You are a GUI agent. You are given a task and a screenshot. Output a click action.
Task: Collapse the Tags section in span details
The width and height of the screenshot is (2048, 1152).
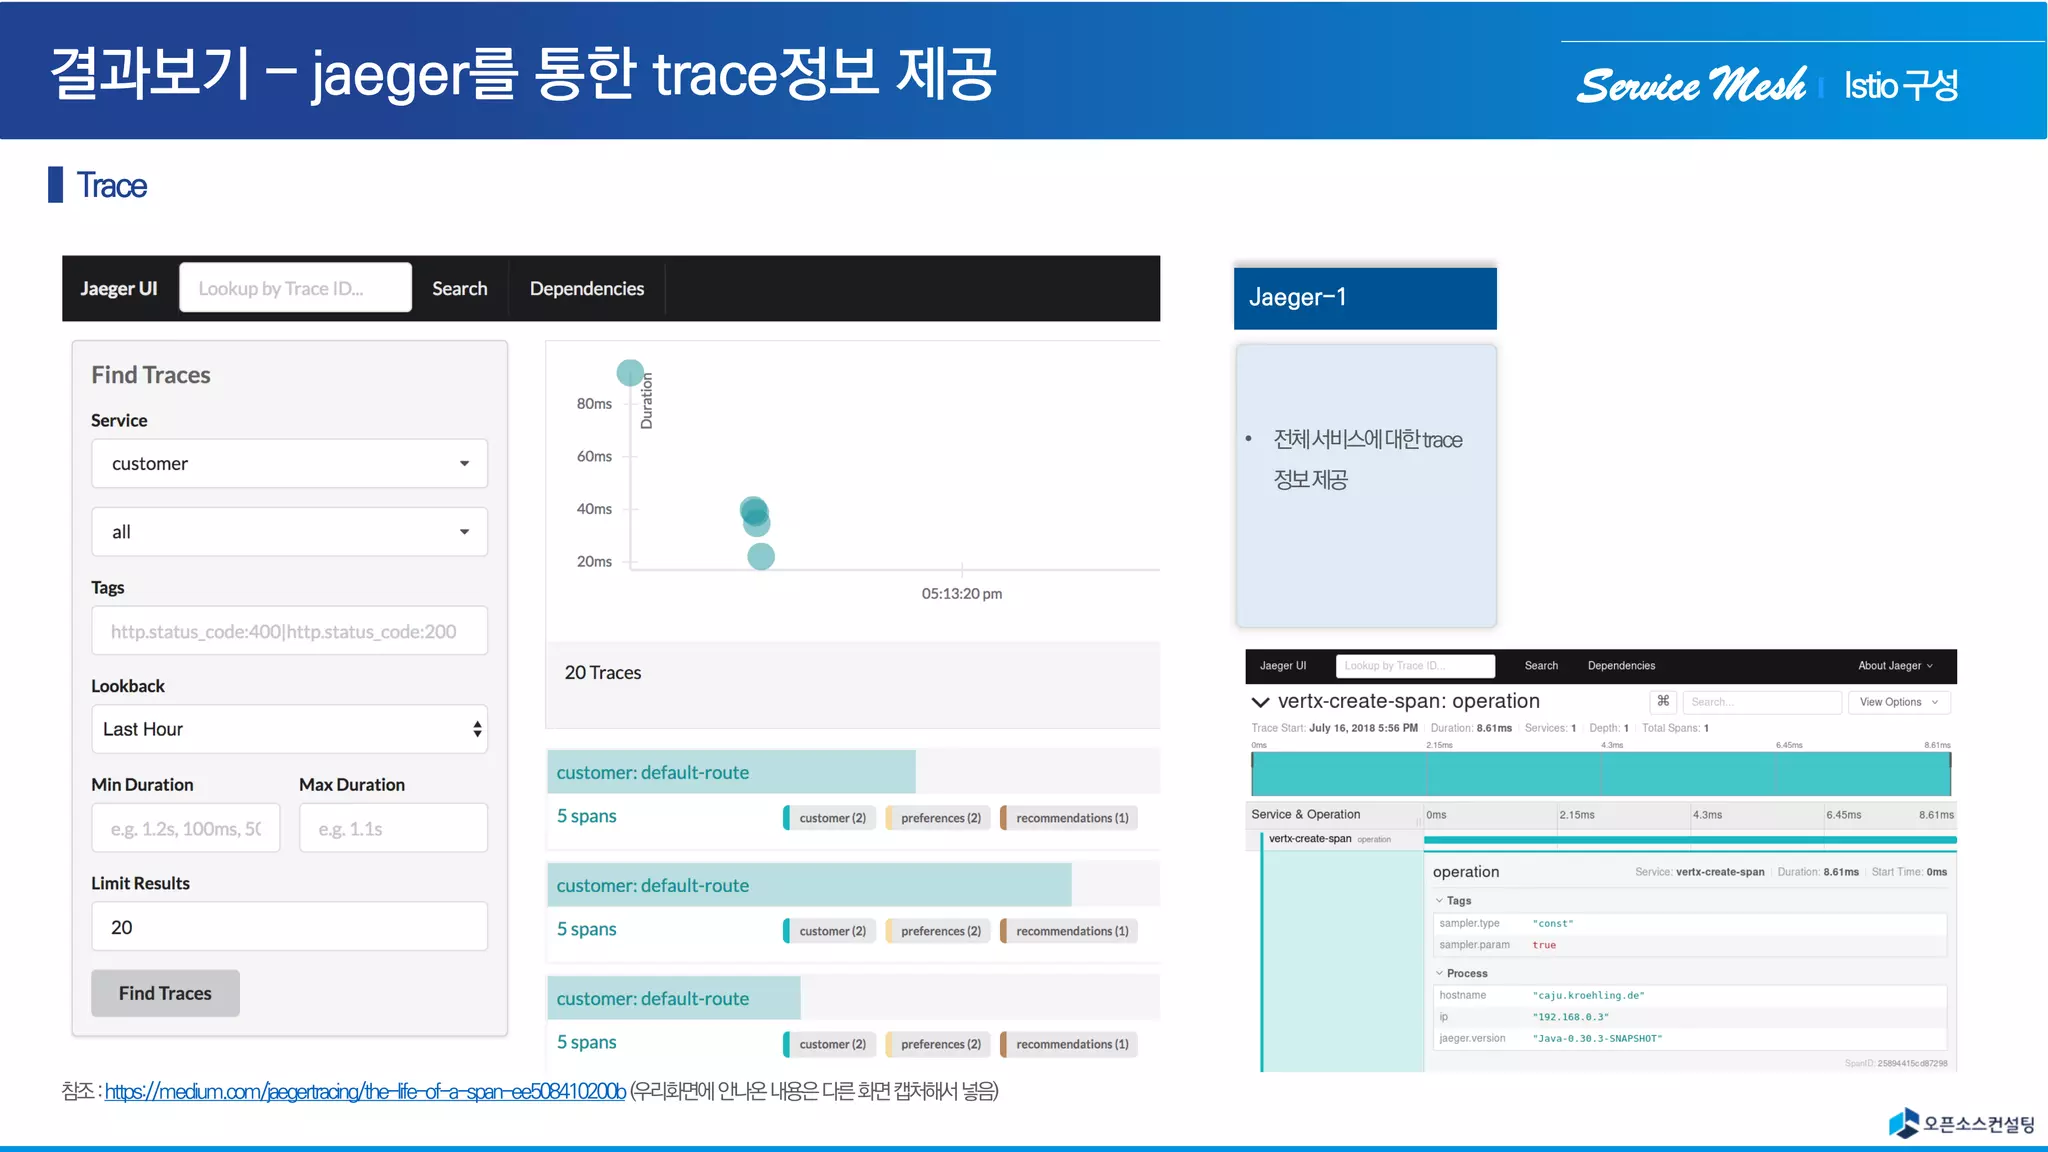1453,901
